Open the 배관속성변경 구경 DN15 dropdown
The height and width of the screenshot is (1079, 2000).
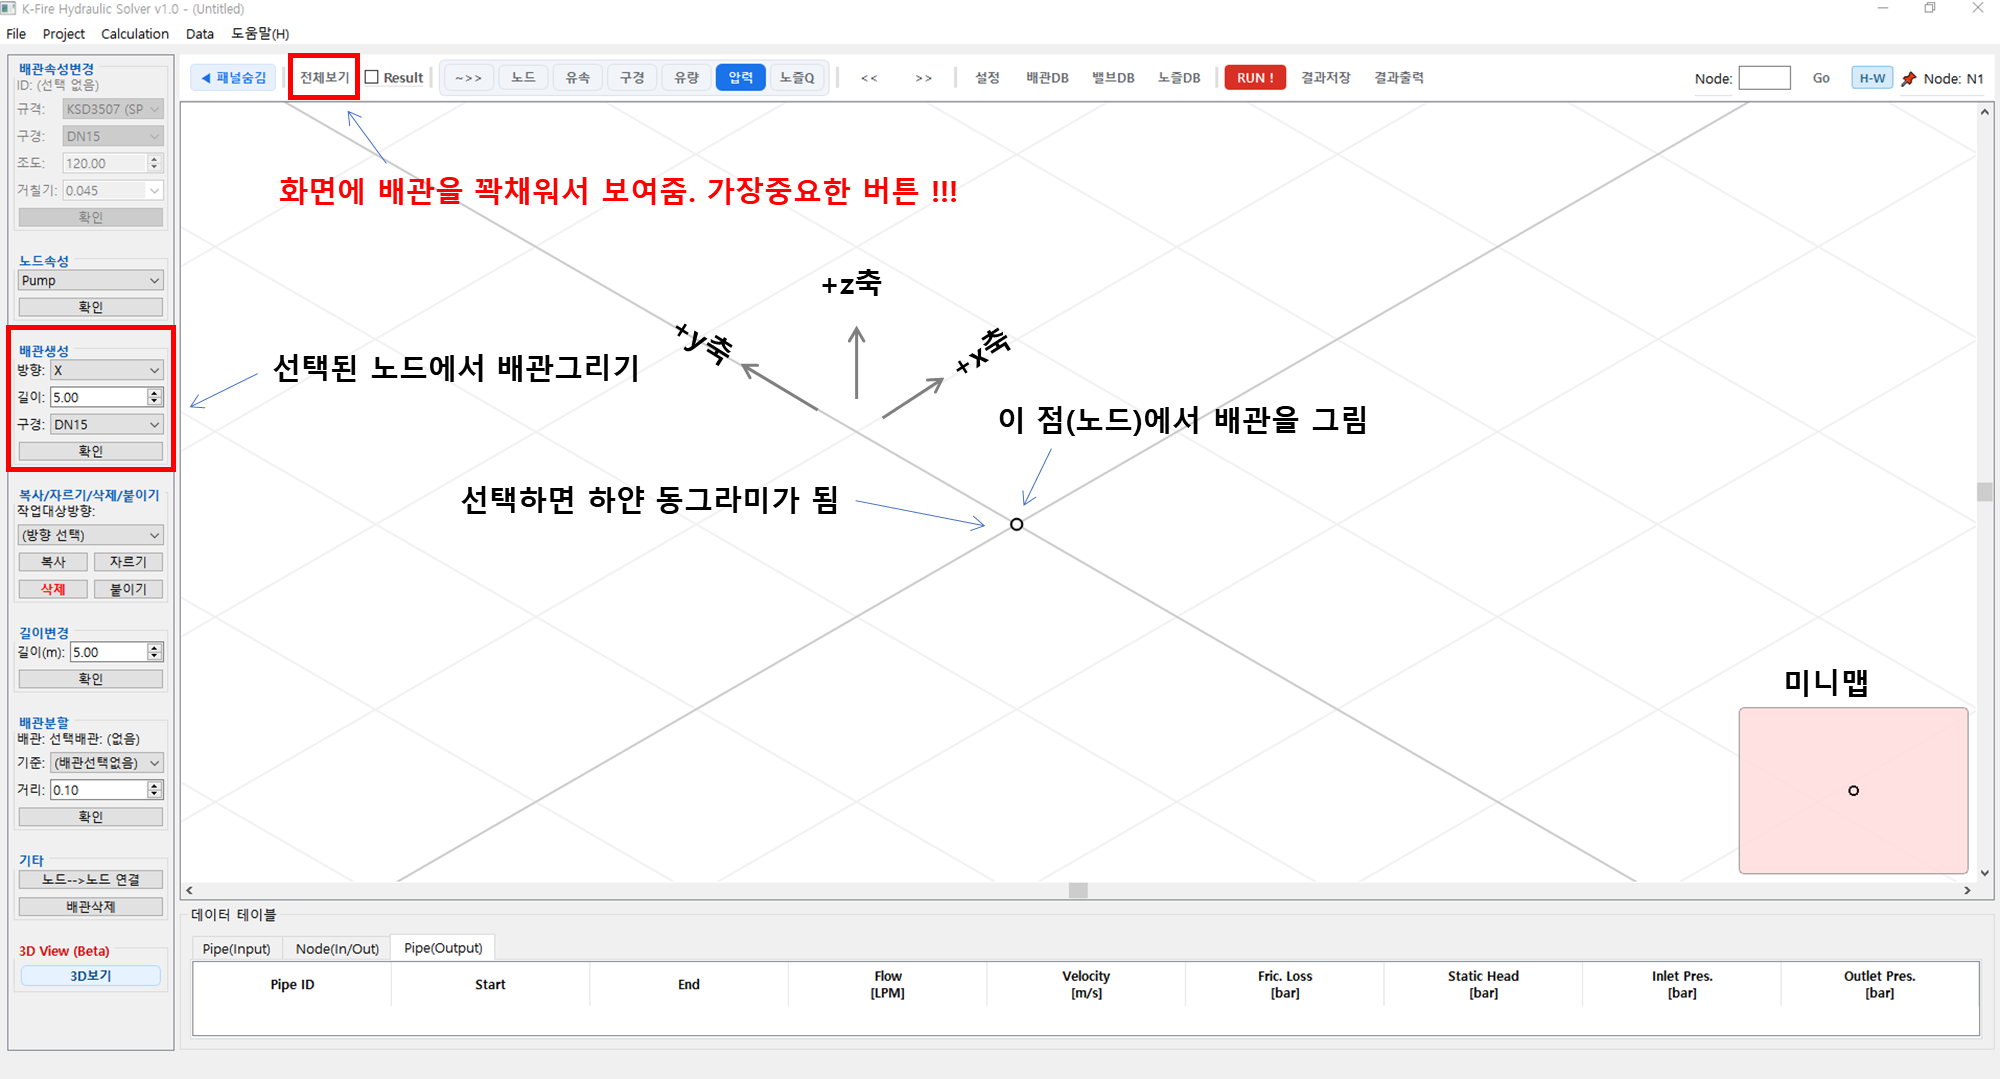pos(112,136)
